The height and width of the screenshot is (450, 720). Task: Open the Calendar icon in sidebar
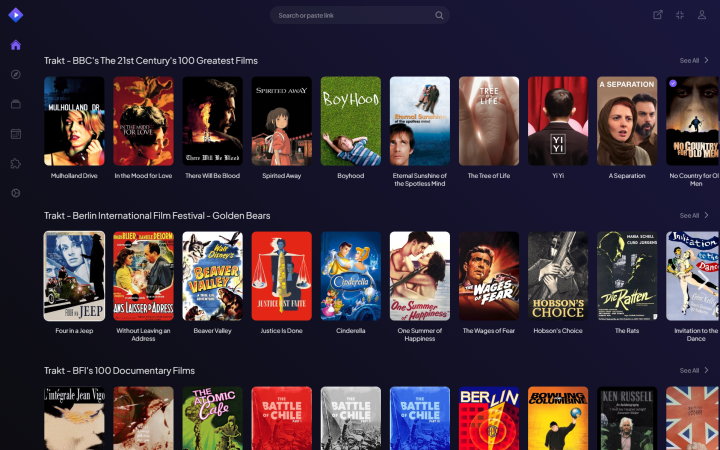[x=15, y=134]
